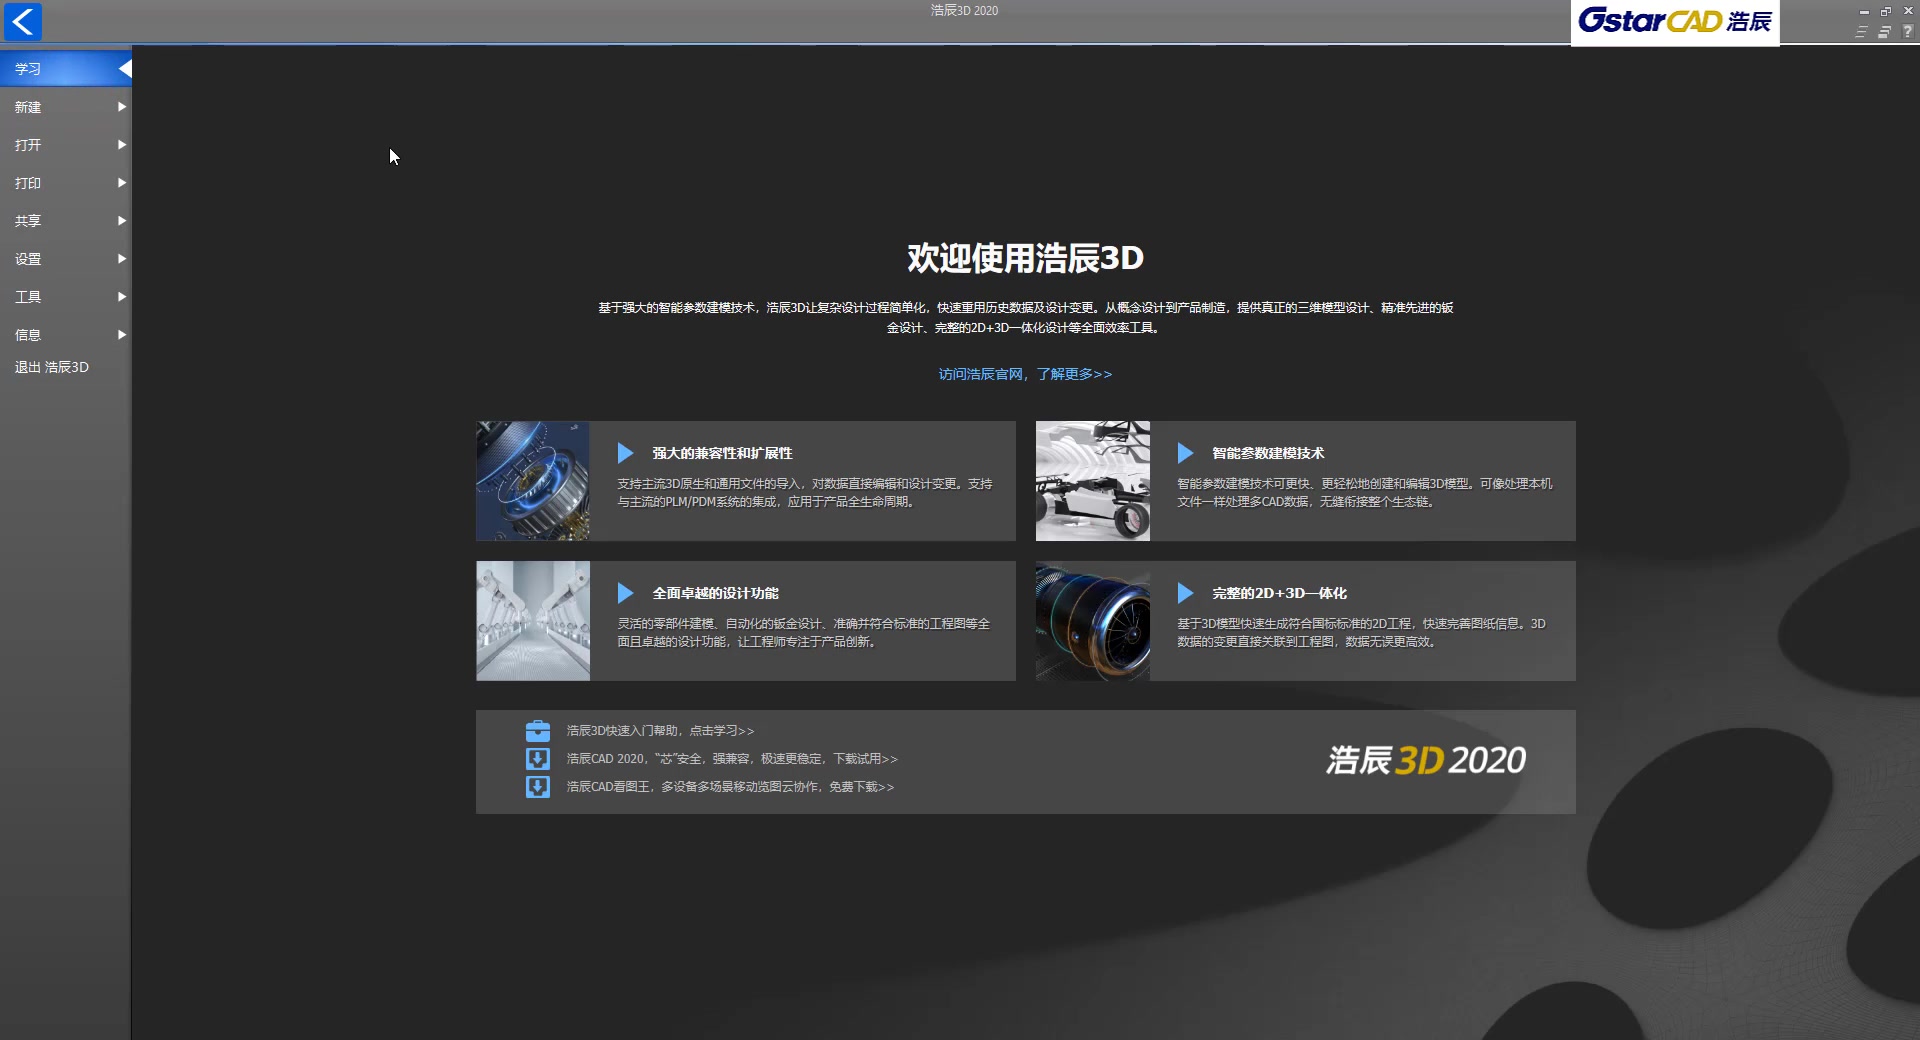Click the cascade windows icon next to help
This screenshot has width=1920, height=1040.
click(x=1884, y=32)
